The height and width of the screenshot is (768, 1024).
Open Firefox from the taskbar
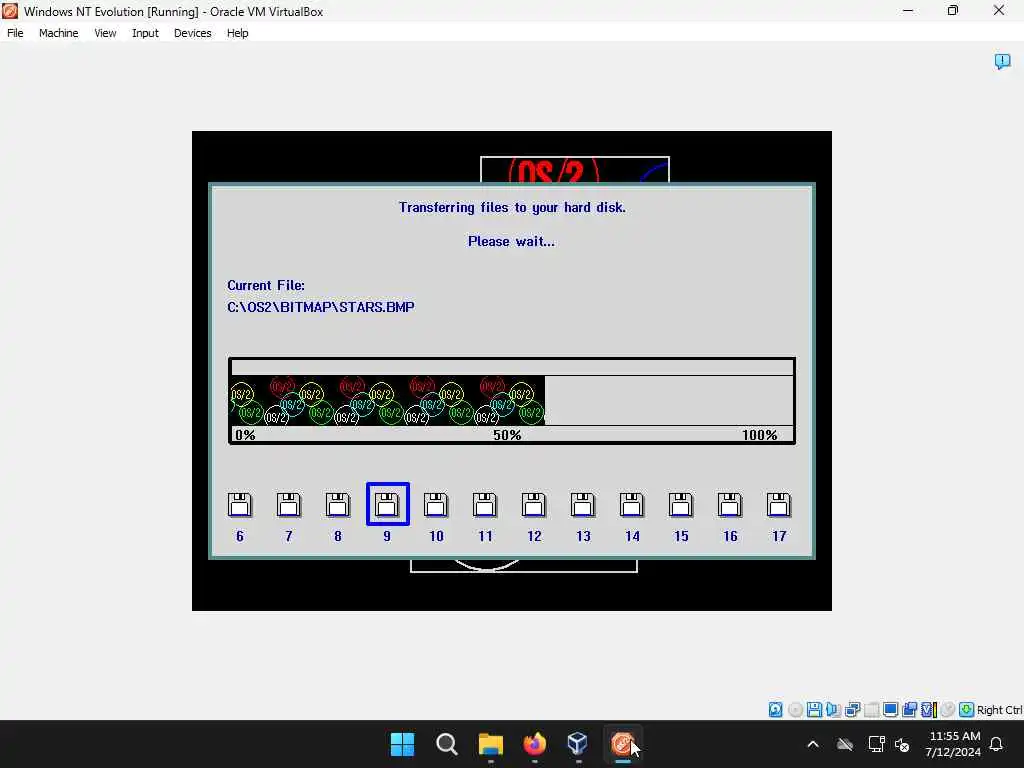tap(535, 744)
